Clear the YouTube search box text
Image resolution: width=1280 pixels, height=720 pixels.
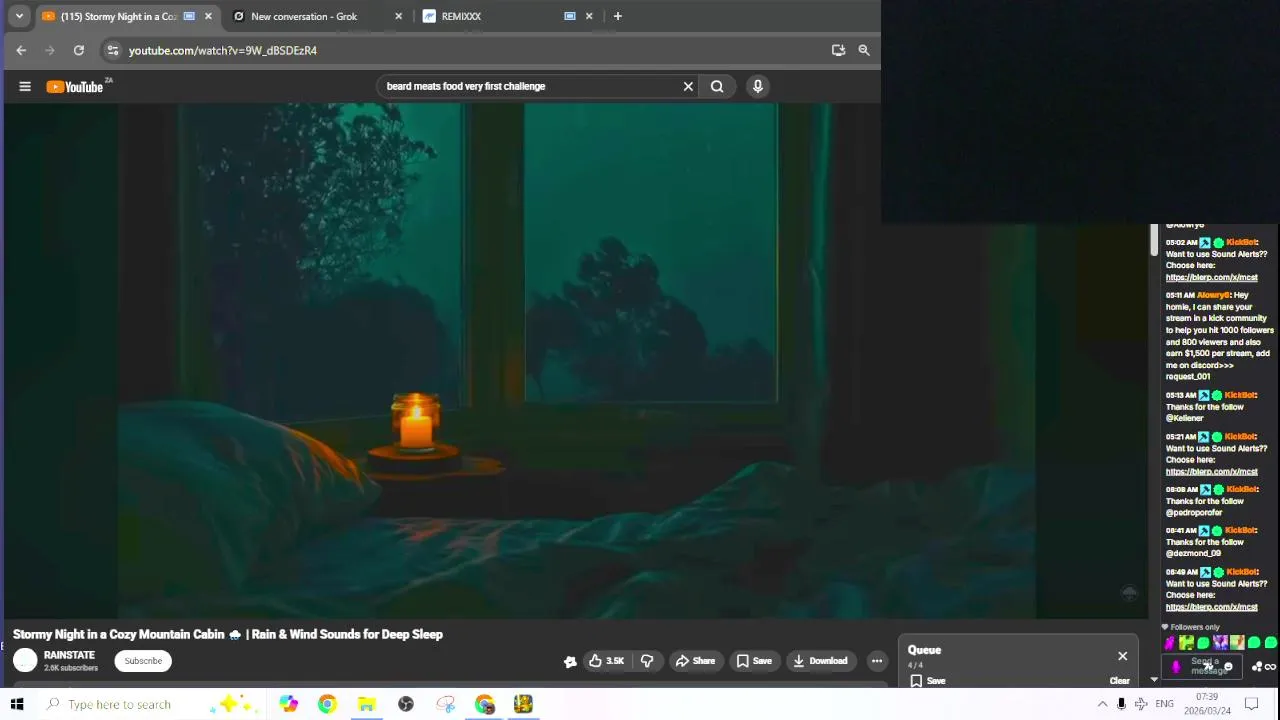click(688, 86)
